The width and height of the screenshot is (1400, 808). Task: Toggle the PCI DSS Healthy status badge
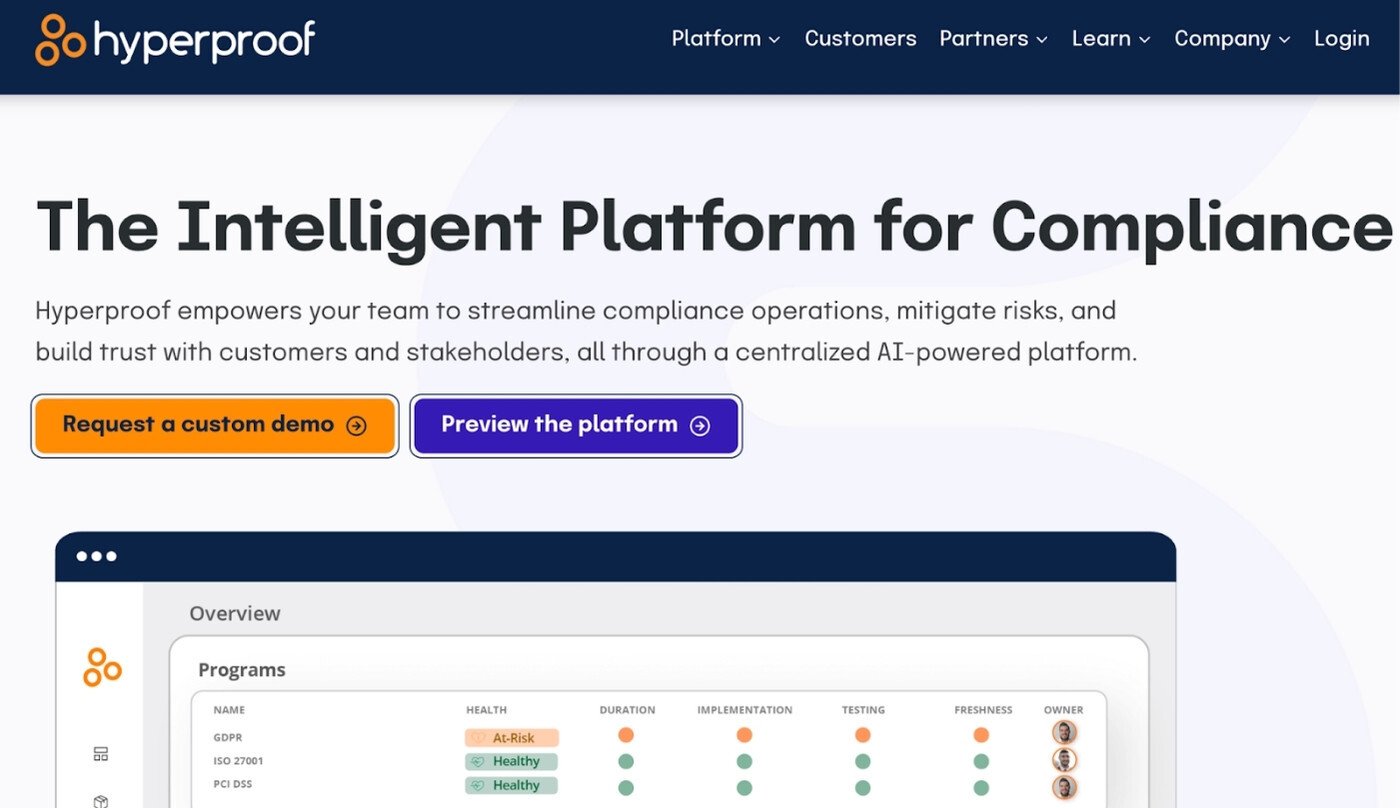(511, 785)
